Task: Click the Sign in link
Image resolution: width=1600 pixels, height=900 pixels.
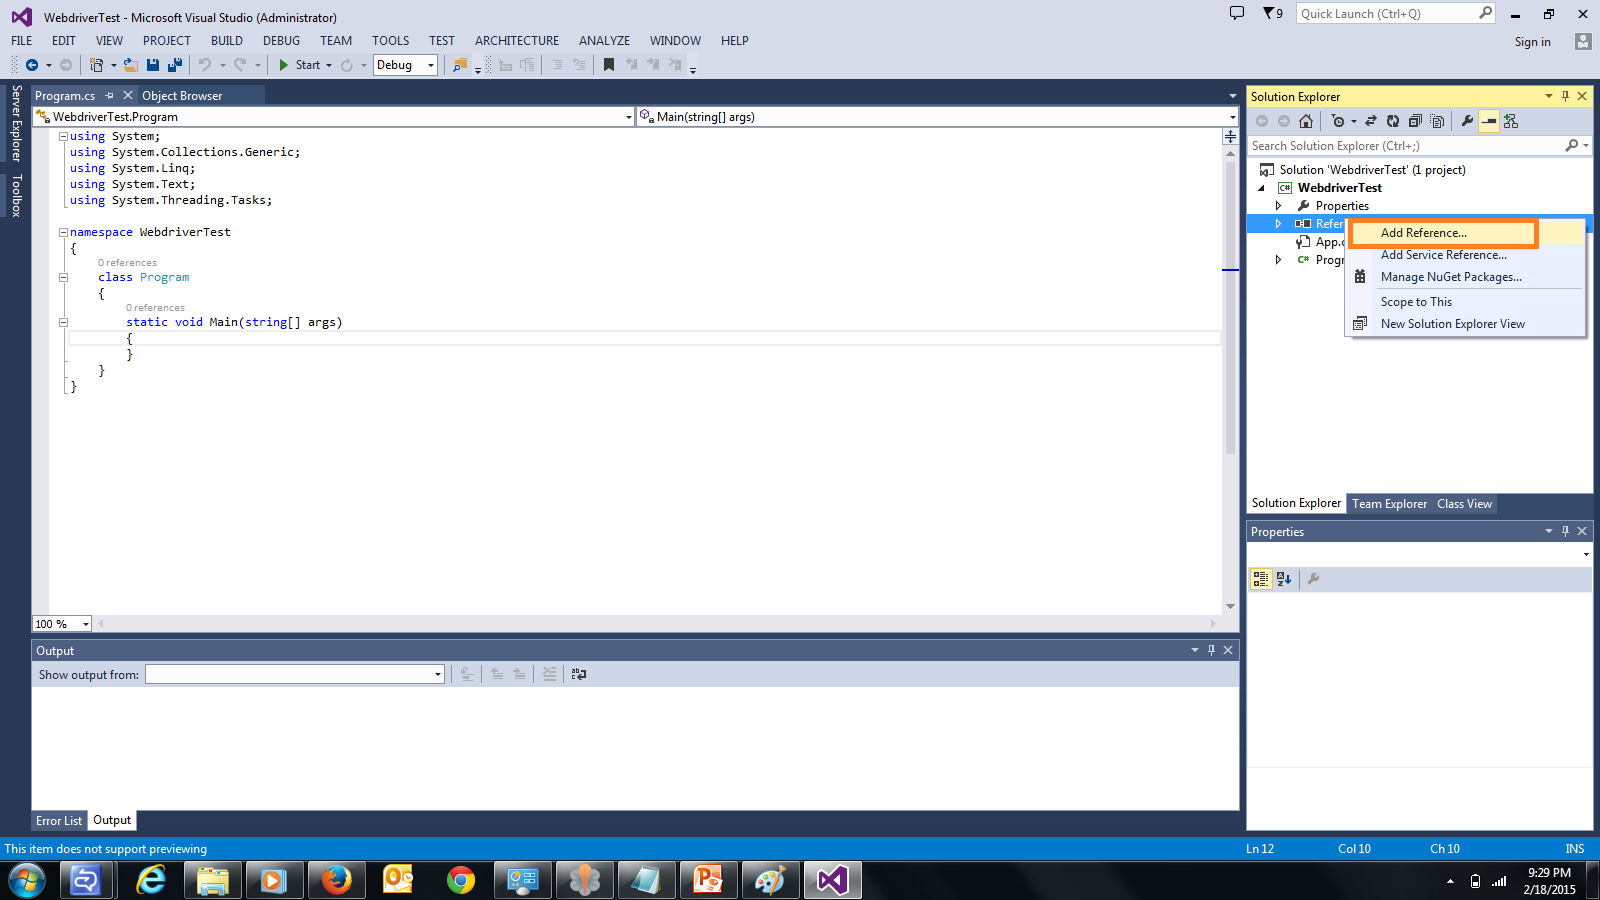Action: (1533, 41)
